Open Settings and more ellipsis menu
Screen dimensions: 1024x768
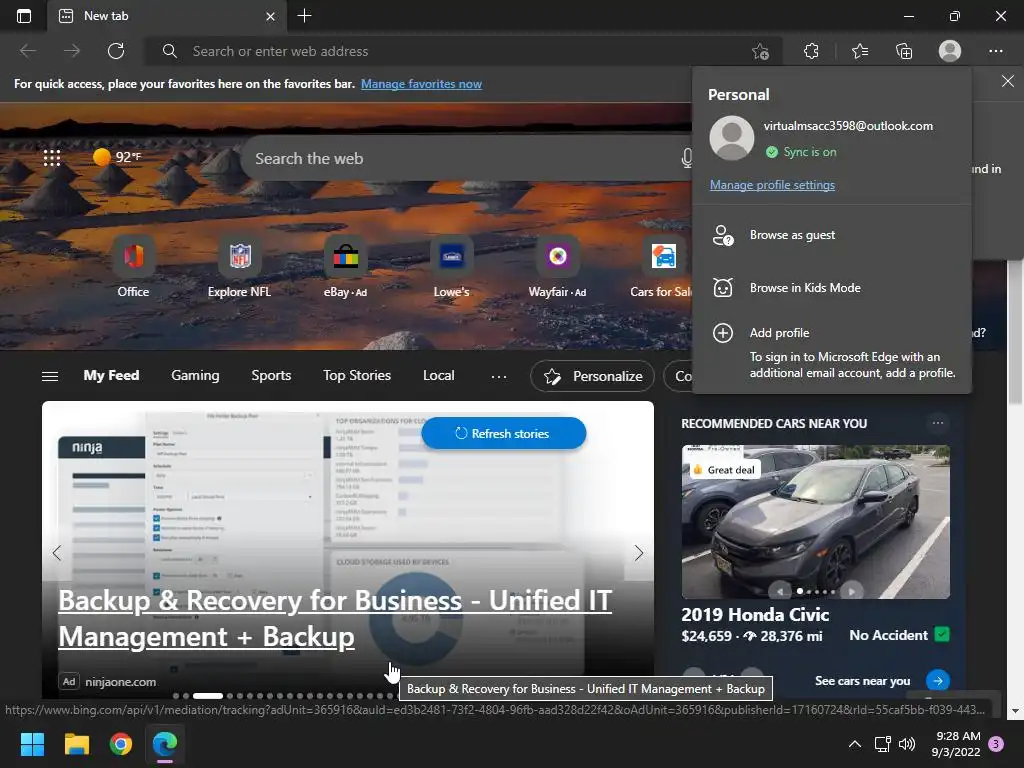point(996,51)
